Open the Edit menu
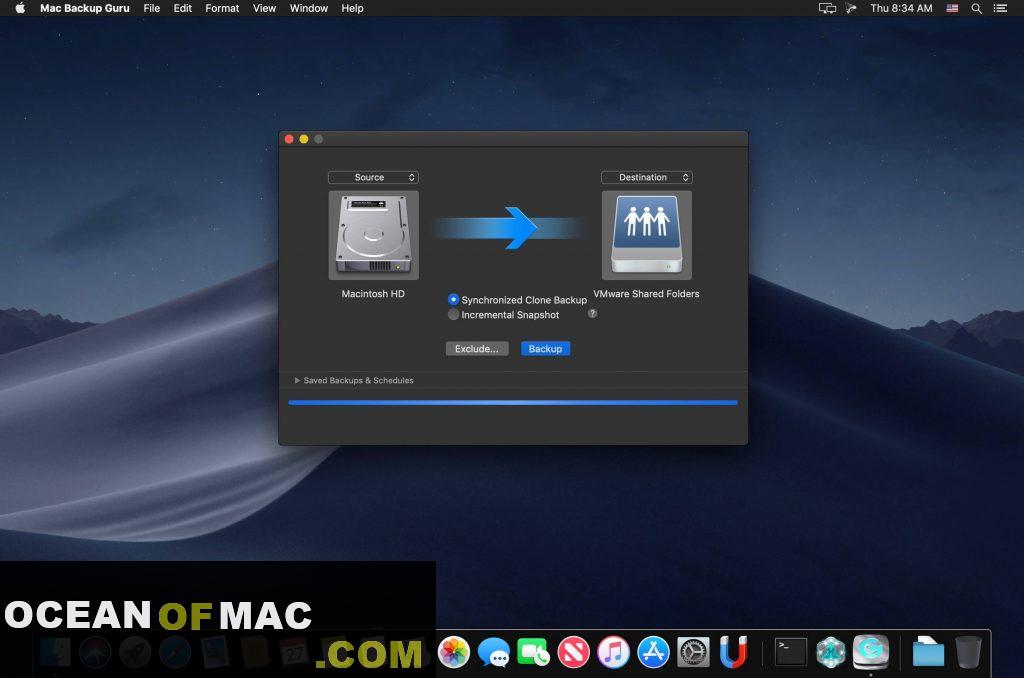 pos(182,8)
